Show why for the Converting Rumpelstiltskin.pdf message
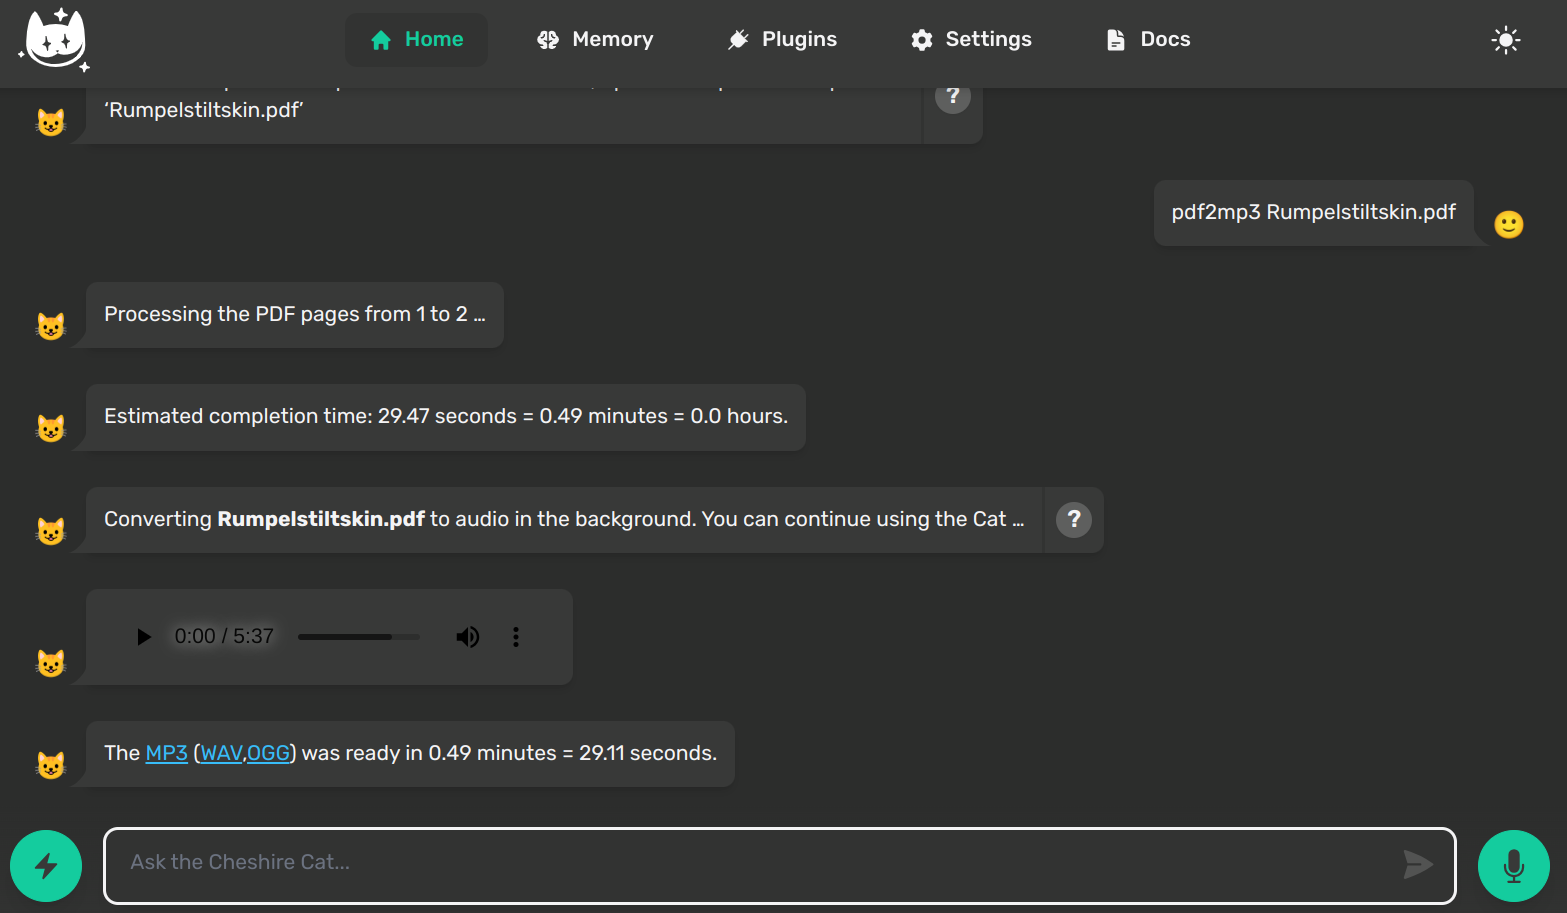Viewport: 1567px width, 913px height. [x=1074, y=520]
